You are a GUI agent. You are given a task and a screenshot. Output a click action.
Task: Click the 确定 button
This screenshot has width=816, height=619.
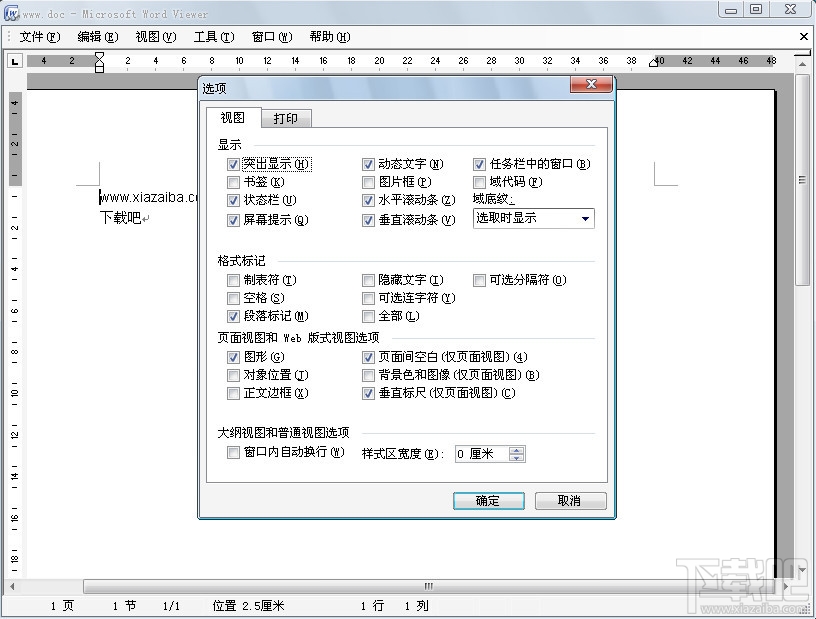488,500
